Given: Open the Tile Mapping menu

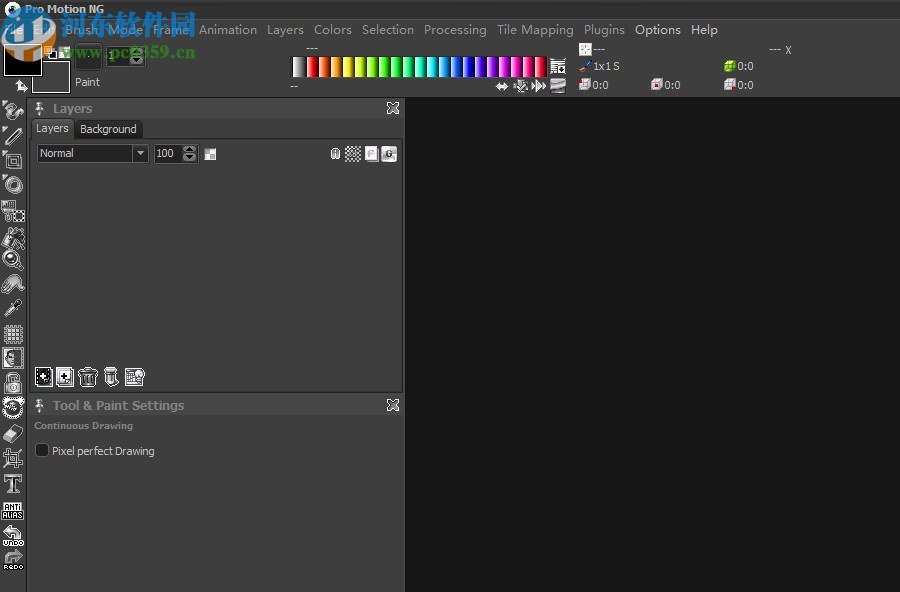Looking at the screenshot, I should coord(535,30).
